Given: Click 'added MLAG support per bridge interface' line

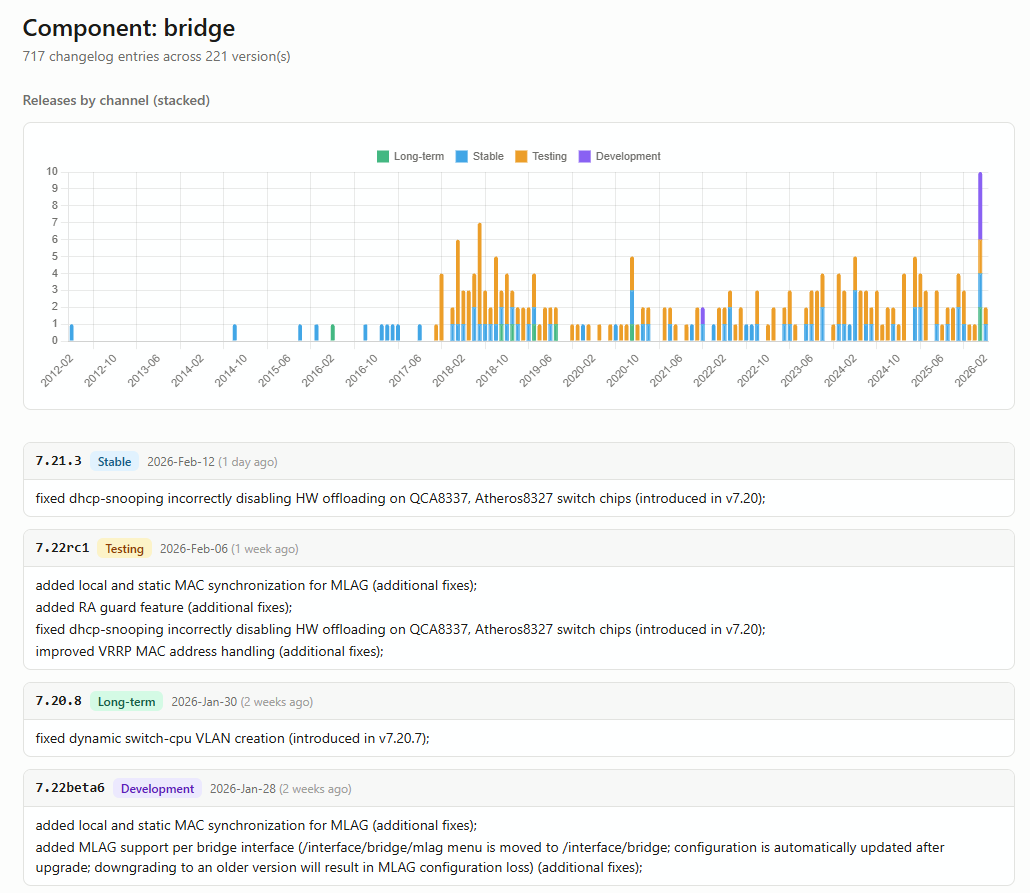Looking at the screenshot, I should click(x=490, y=857).
